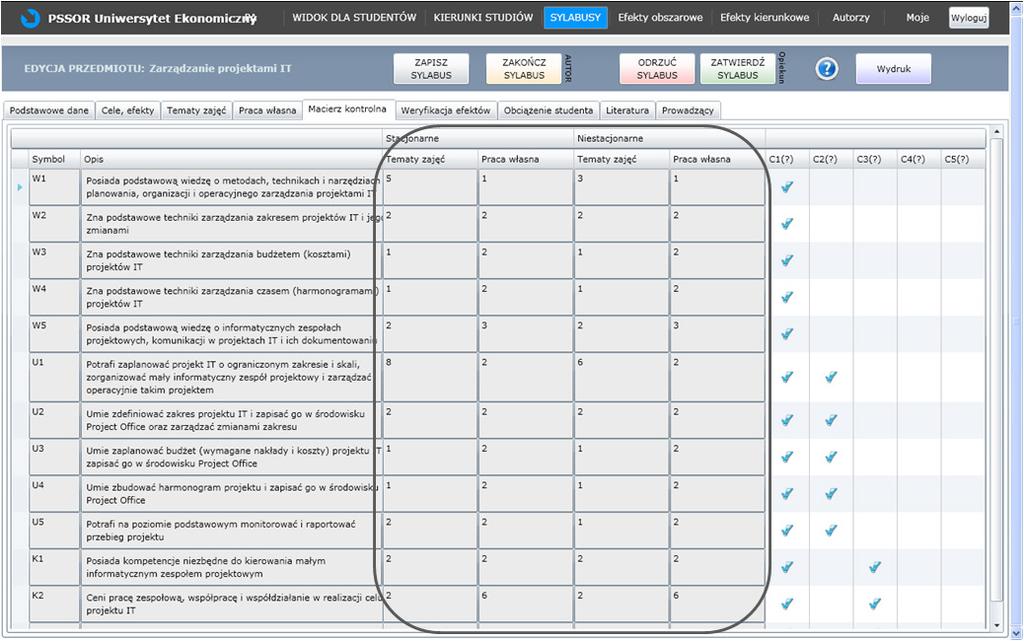This screenshot has height=641, width=1024.
Task: Click the C3(?) column header
Action: [x=874, y=159]
